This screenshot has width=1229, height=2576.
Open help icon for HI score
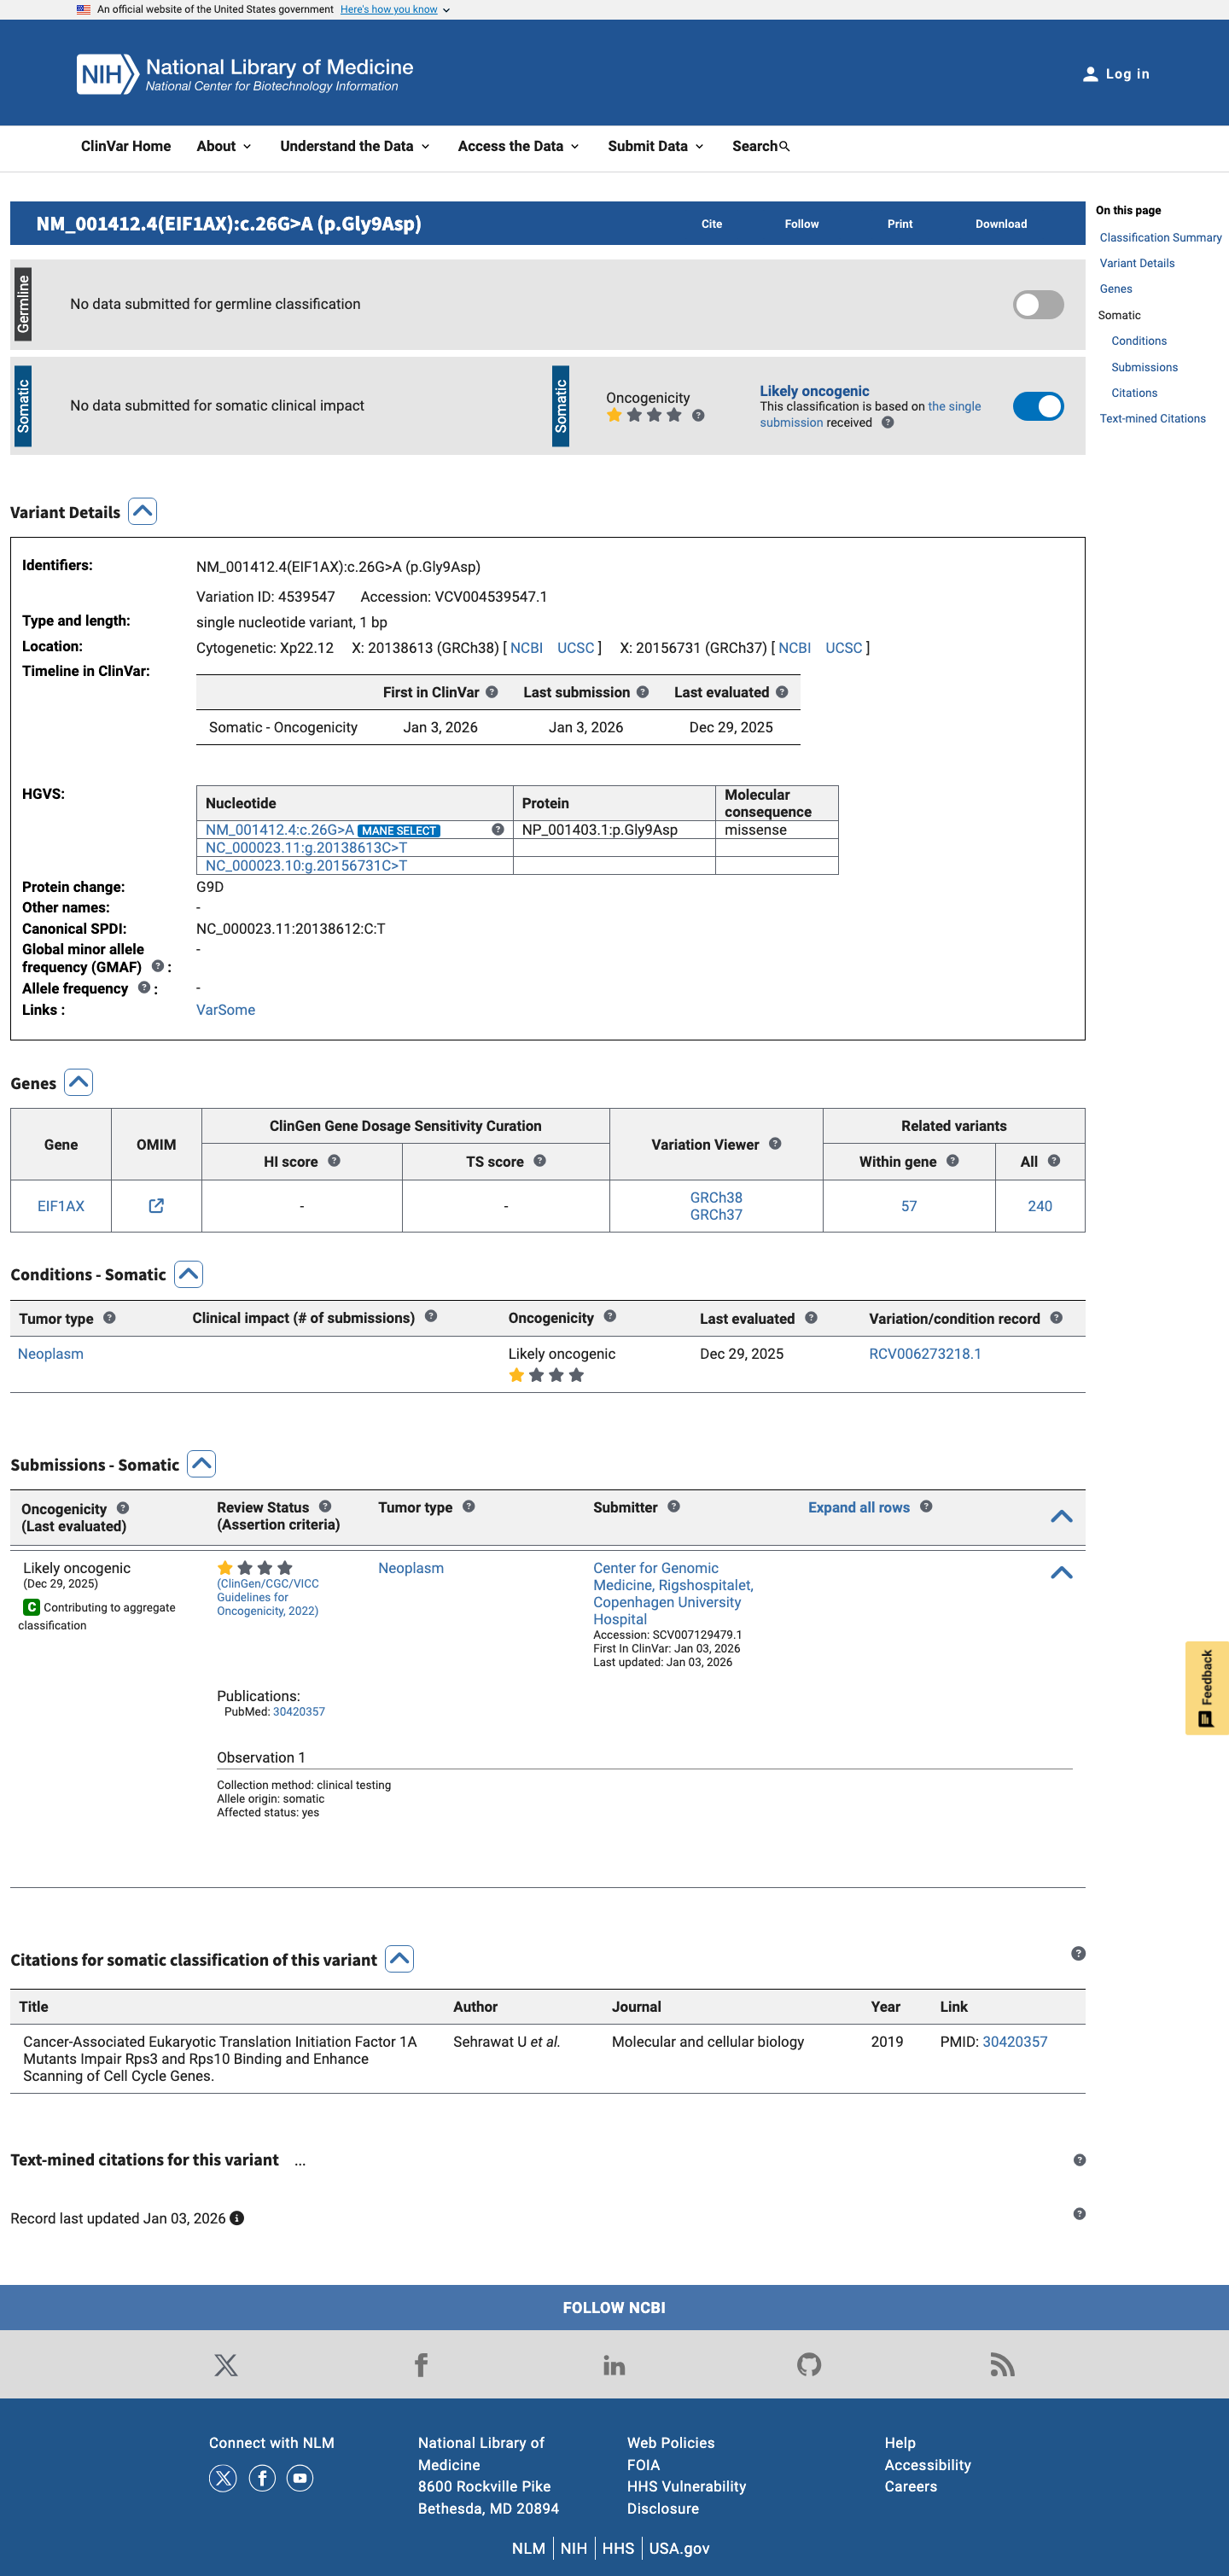pyautogui.click(x=334, y=1161)
